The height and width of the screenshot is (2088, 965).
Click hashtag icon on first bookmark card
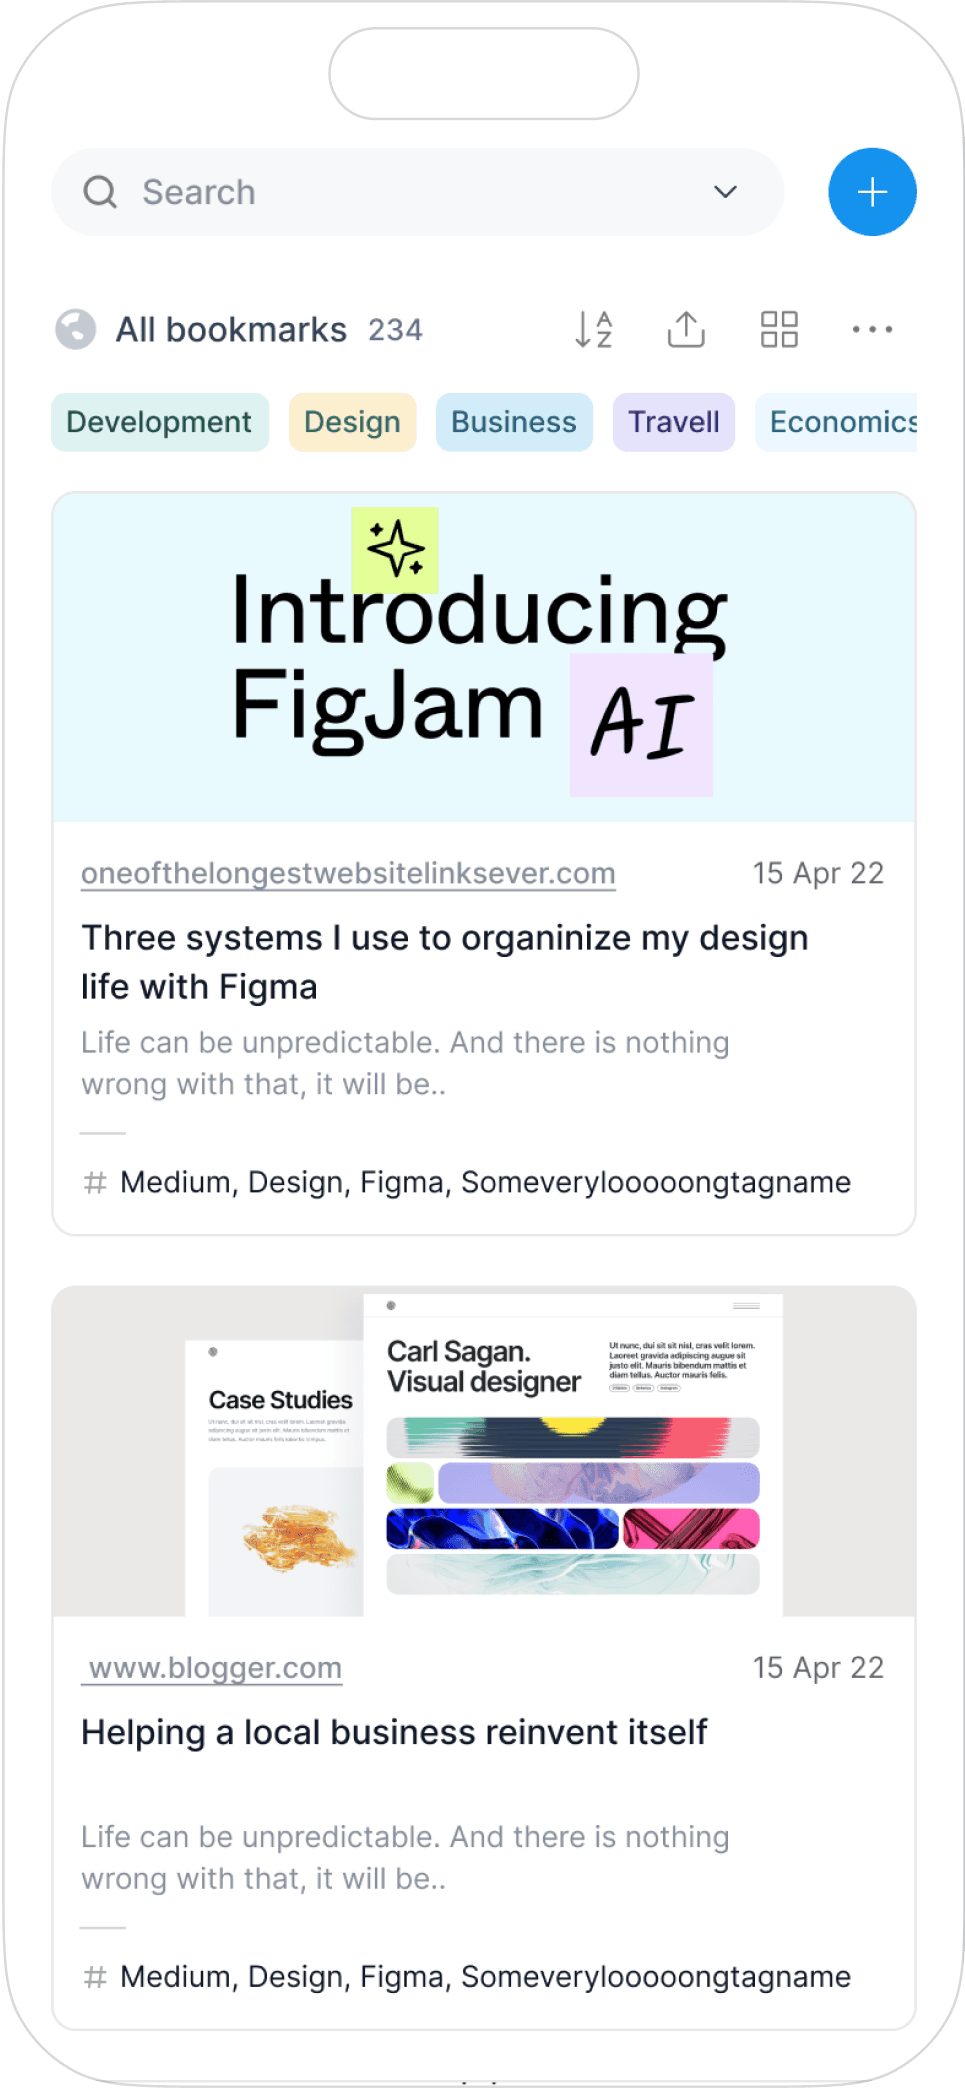coord(95,1183)
